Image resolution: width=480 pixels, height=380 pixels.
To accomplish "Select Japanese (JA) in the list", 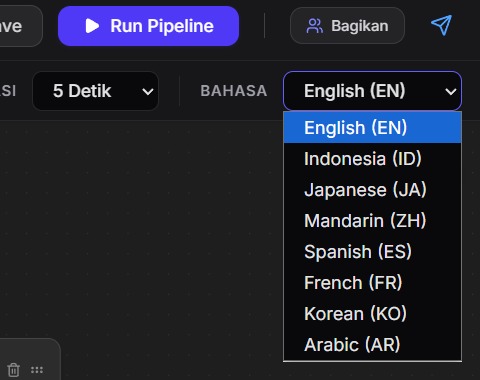I will (372, 190).
